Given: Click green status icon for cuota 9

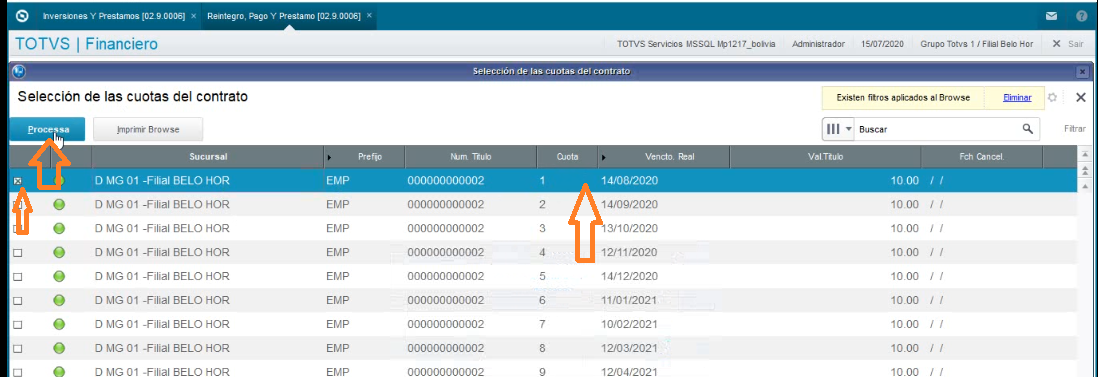Looking at the screenshot, I should (59, 372).
